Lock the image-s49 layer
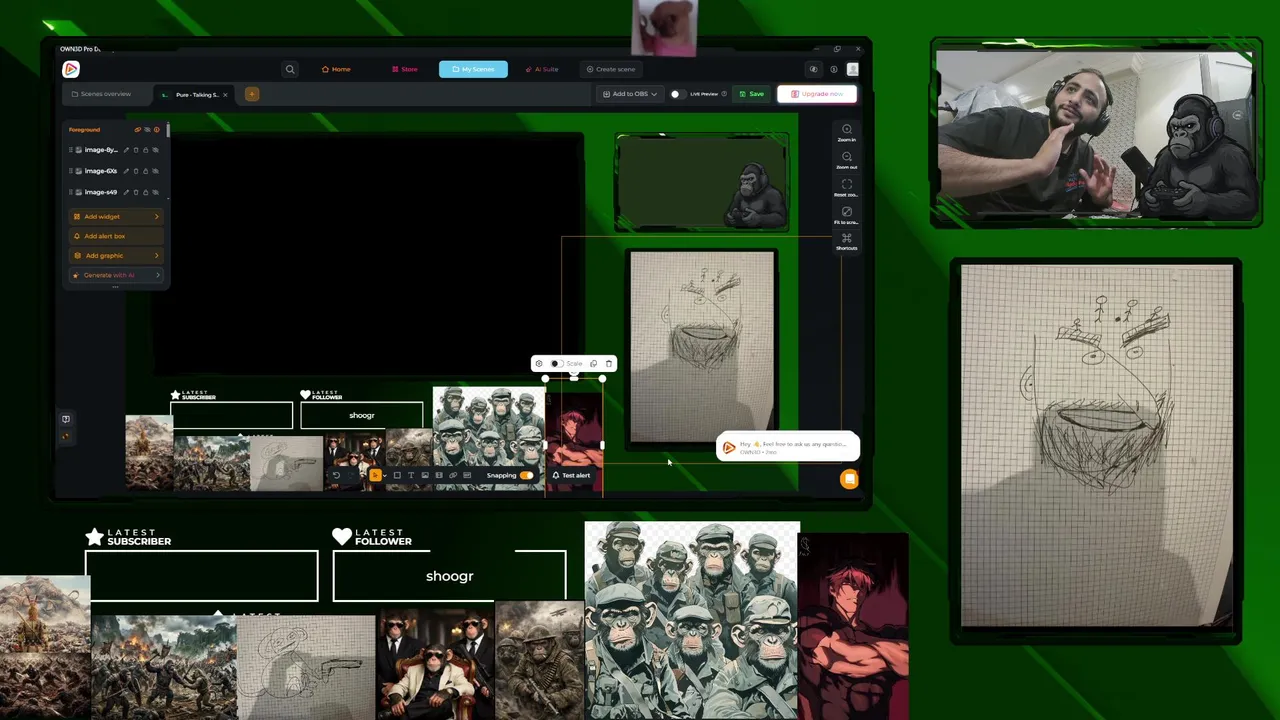Viewport: 1280px width, 720px height. [145, 192]
